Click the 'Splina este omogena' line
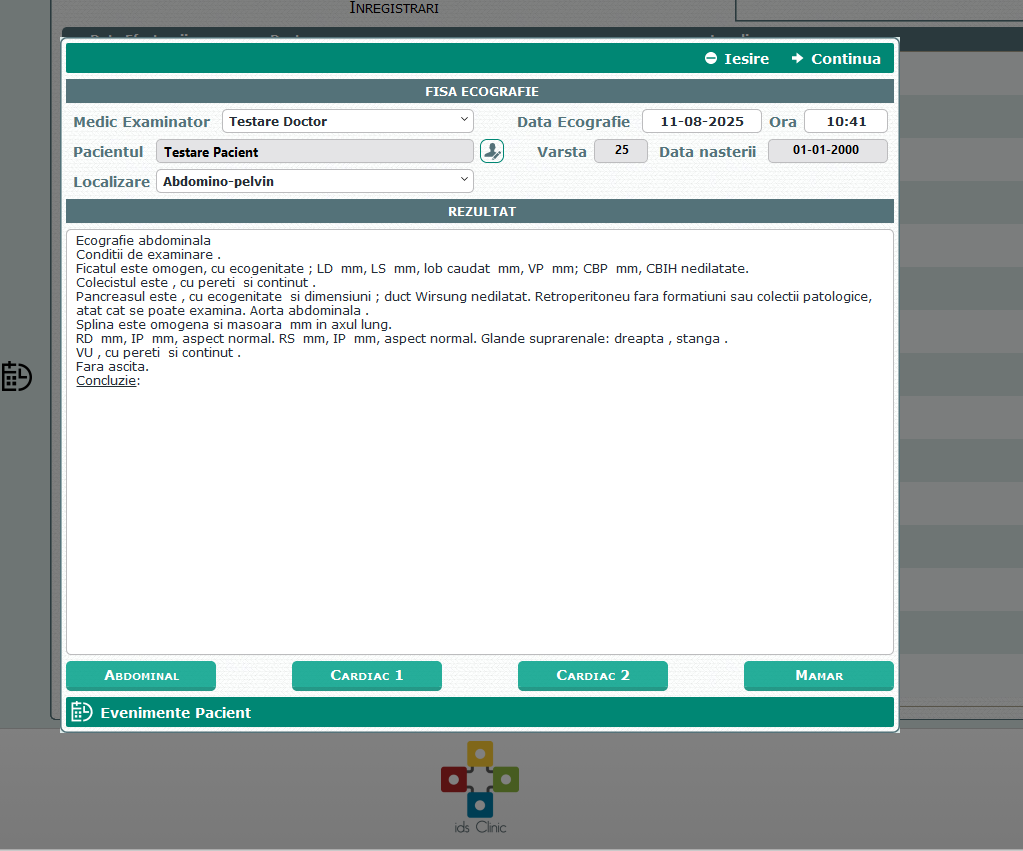 (234, 324)
